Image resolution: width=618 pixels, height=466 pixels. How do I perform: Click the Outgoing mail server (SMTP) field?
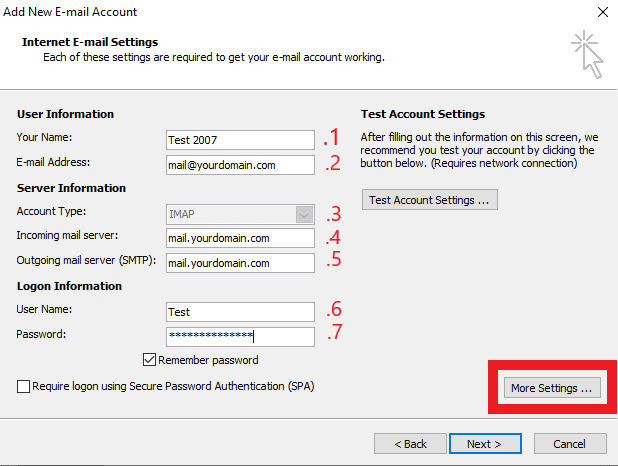pos(240,263)
